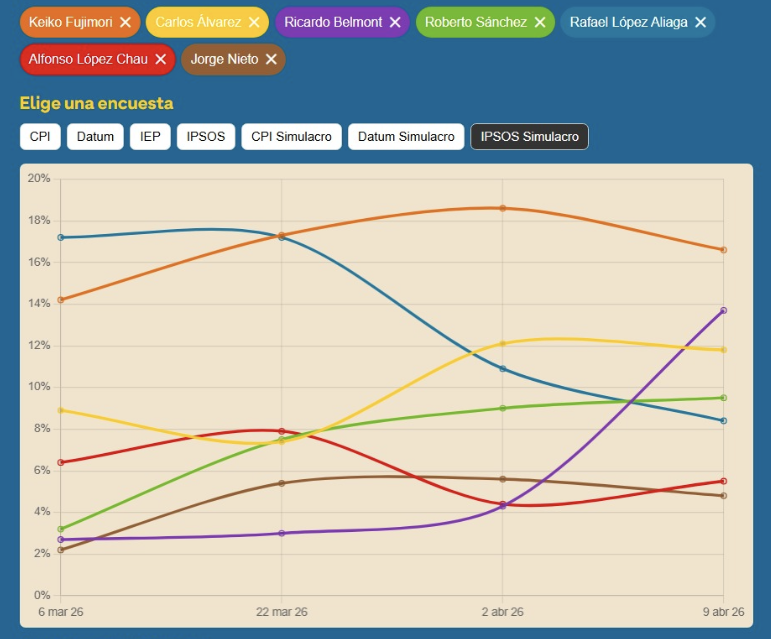Select the CPI poll tab
The height and width of the screenshot is (639, 771).
coord(40,136)
